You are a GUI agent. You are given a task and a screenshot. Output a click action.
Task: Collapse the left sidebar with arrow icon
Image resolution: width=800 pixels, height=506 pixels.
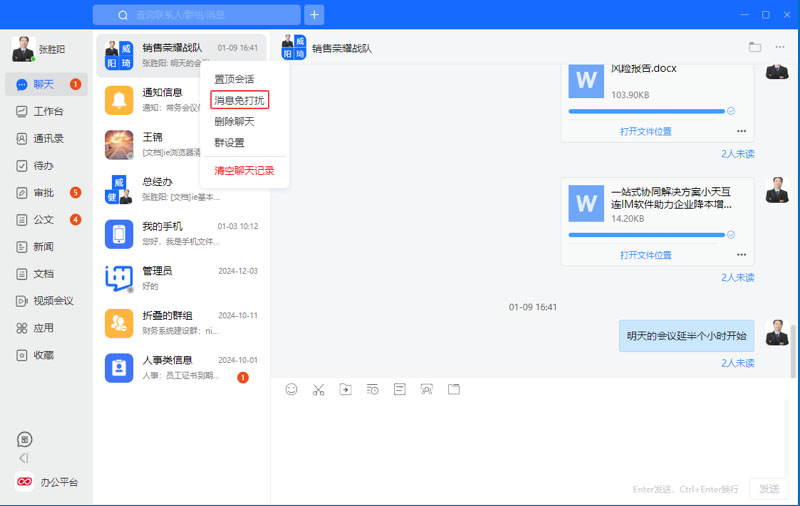click(23, 458)
